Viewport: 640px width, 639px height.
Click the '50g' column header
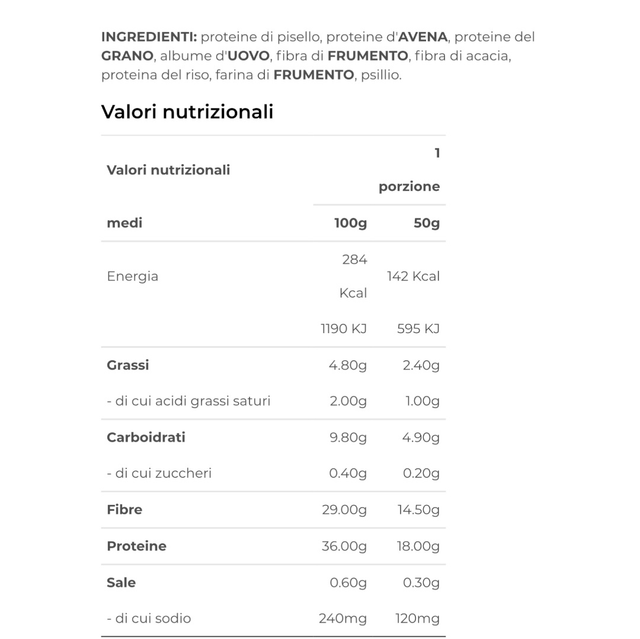coord(426,223)
